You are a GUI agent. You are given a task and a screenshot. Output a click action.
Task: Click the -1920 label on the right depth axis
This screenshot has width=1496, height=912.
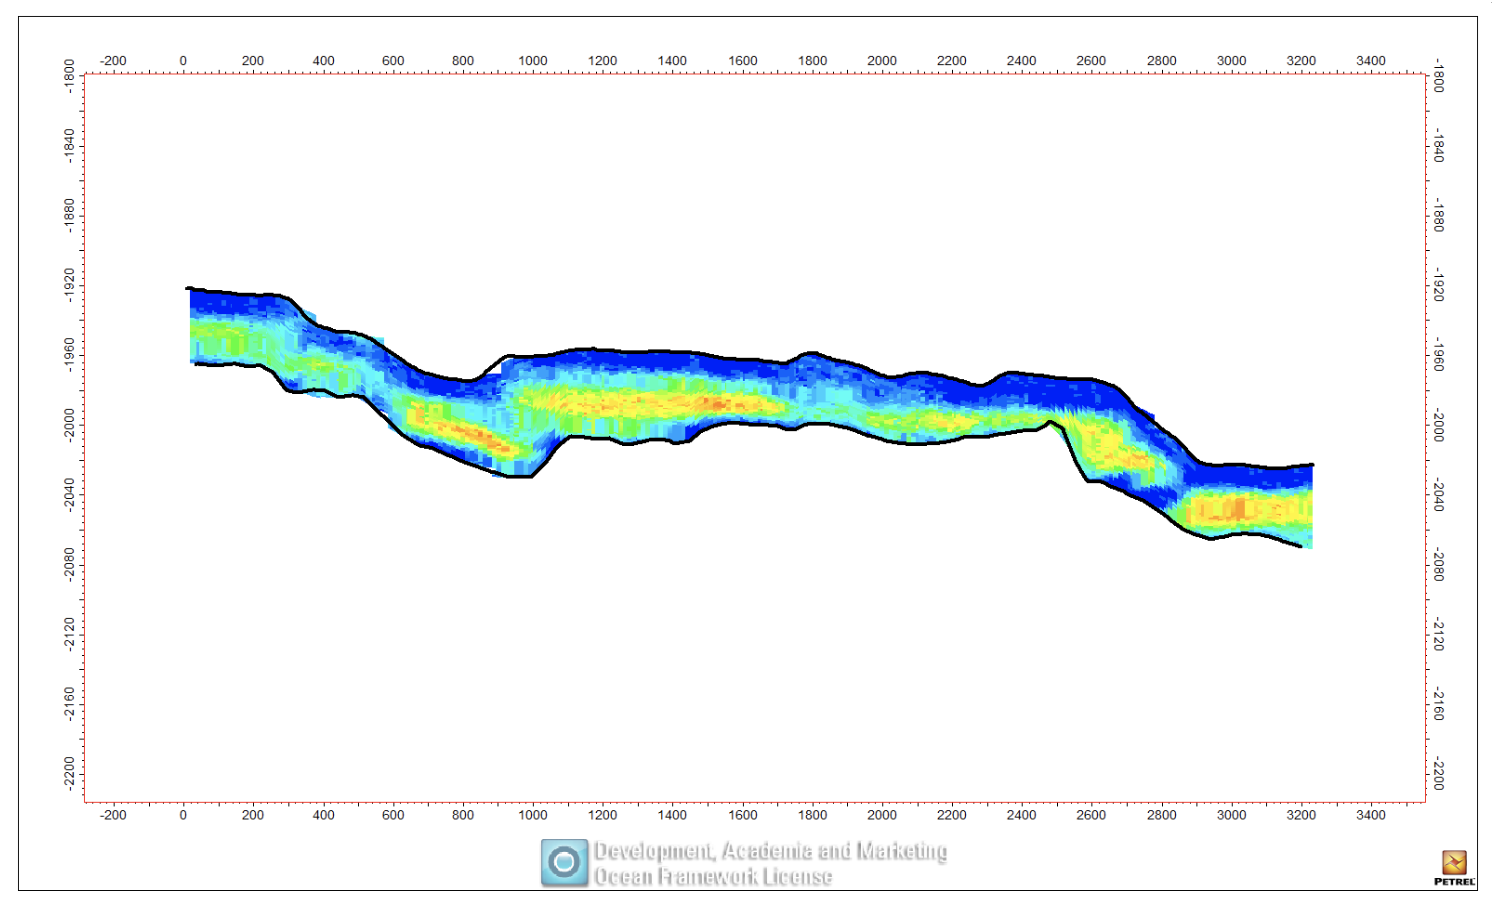point(1438,285)
